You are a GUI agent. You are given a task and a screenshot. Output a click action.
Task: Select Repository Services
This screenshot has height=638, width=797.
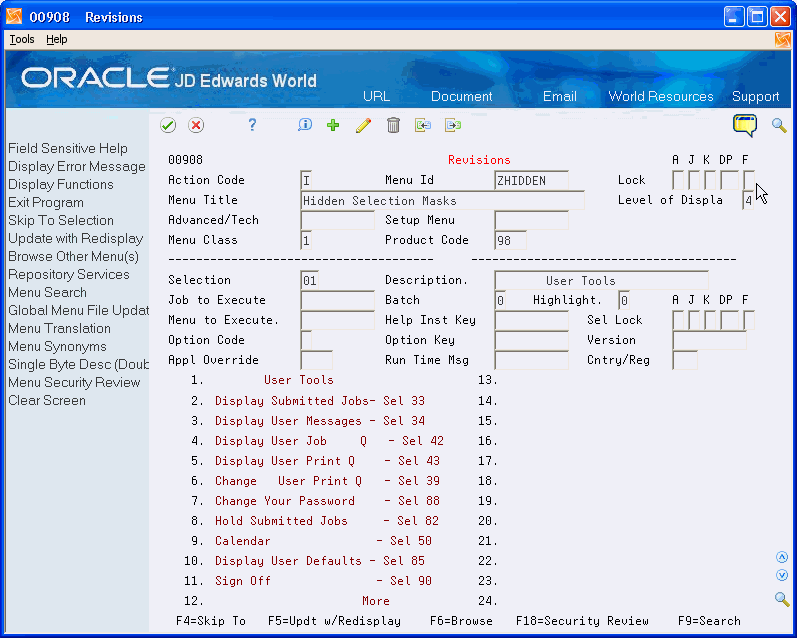click(x=69, y=275)
